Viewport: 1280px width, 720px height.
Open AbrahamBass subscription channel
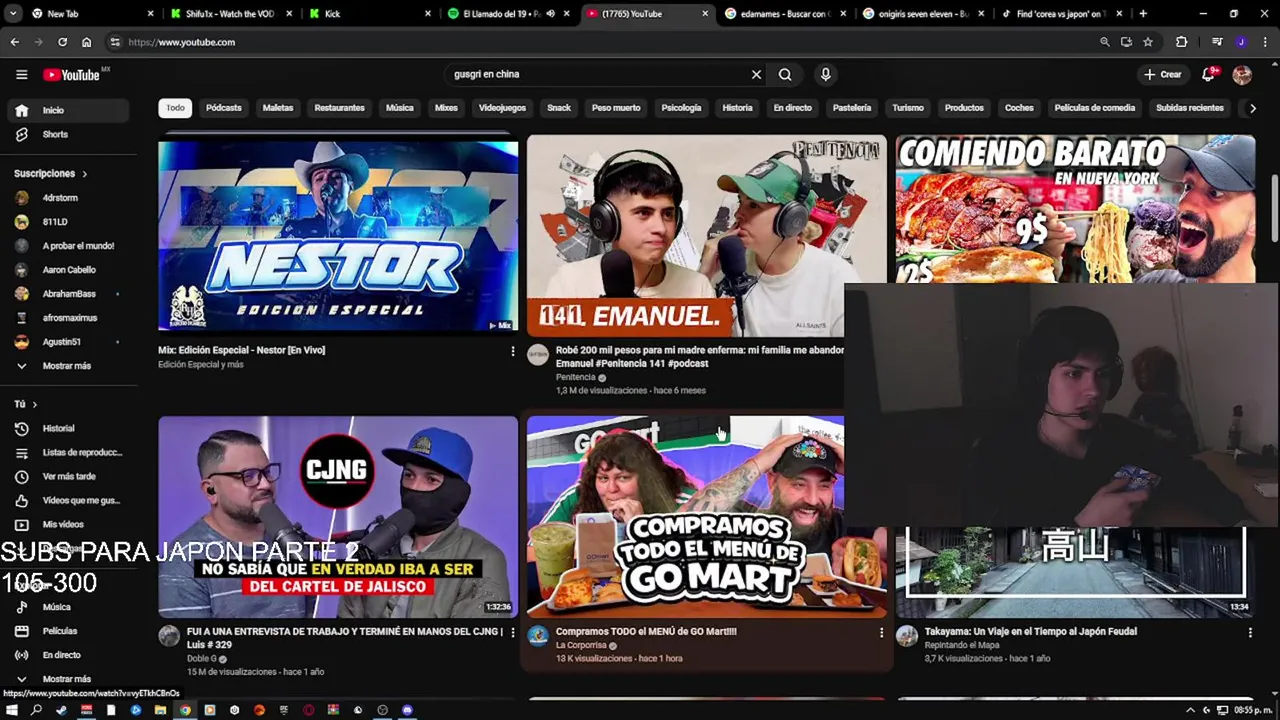point(68,294)
